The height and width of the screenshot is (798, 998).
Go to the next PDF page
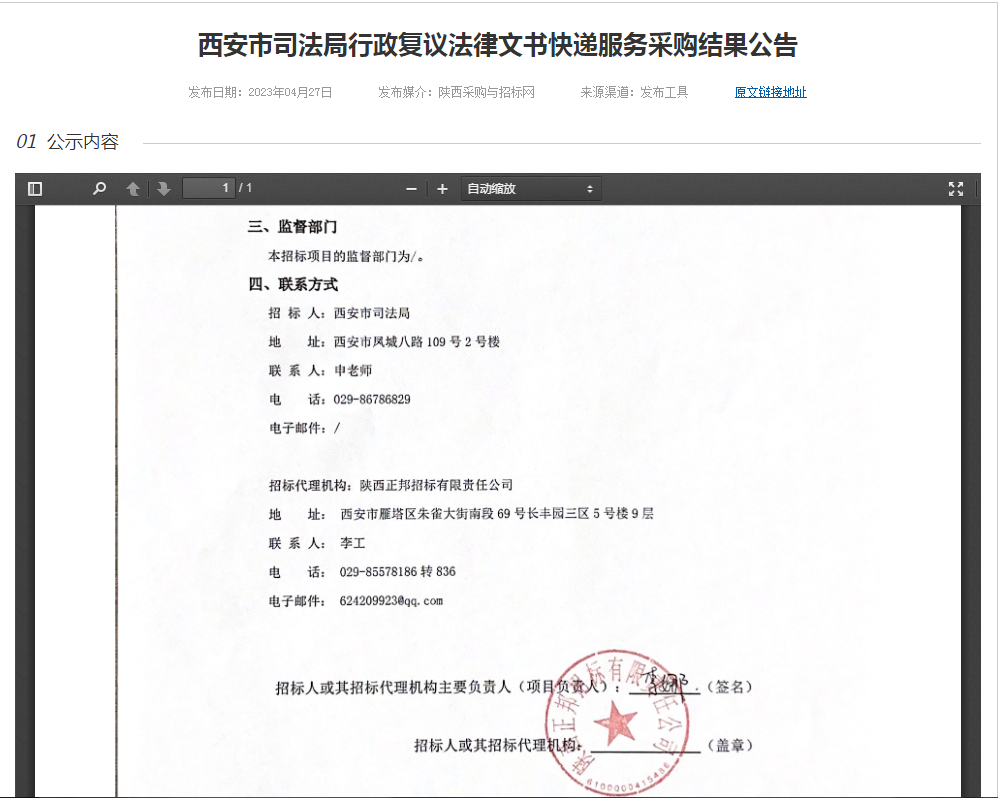tap(163, 189)
